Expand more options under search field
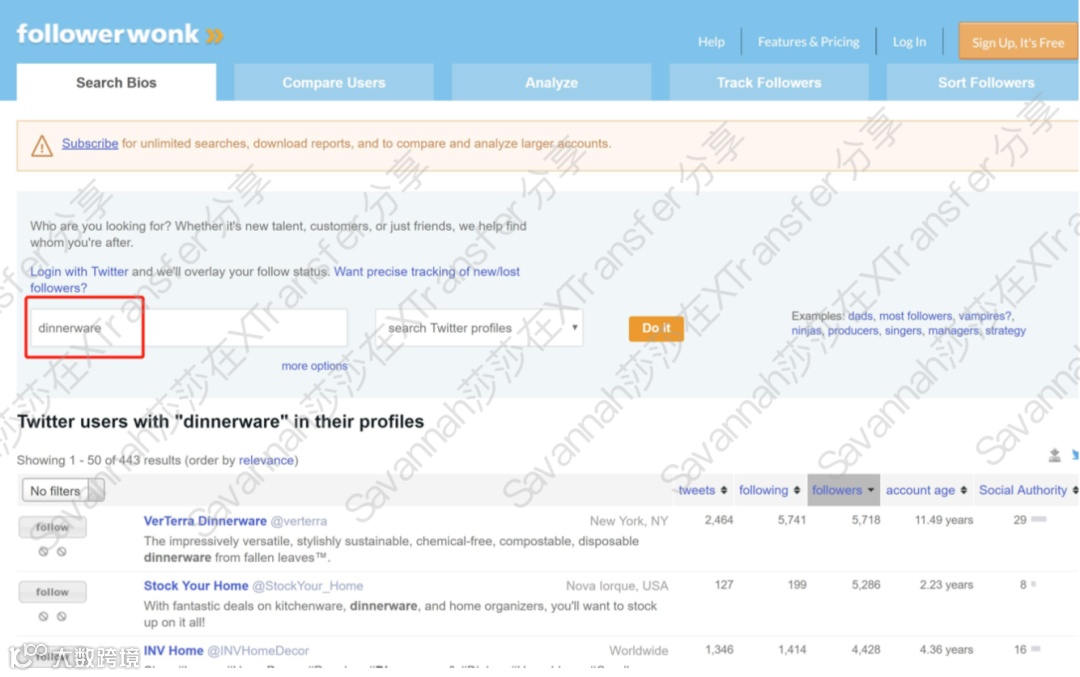 [314, 366]
